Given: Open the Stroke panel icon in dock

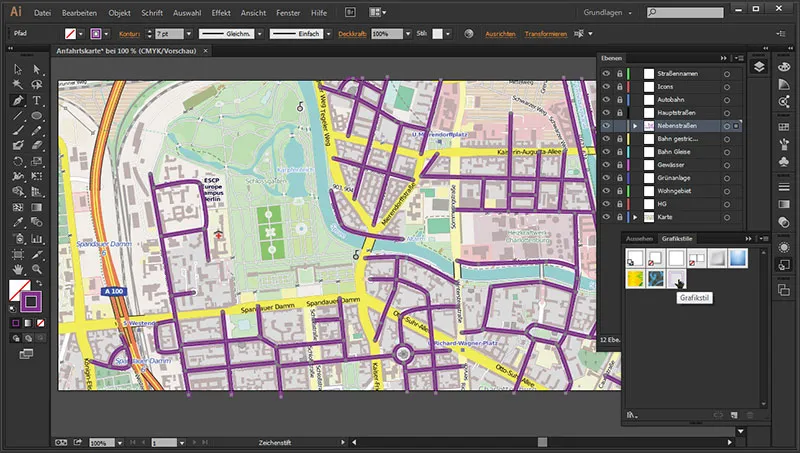Looking at the screenshot, I should pyautogui.click(x=784, y=187).
